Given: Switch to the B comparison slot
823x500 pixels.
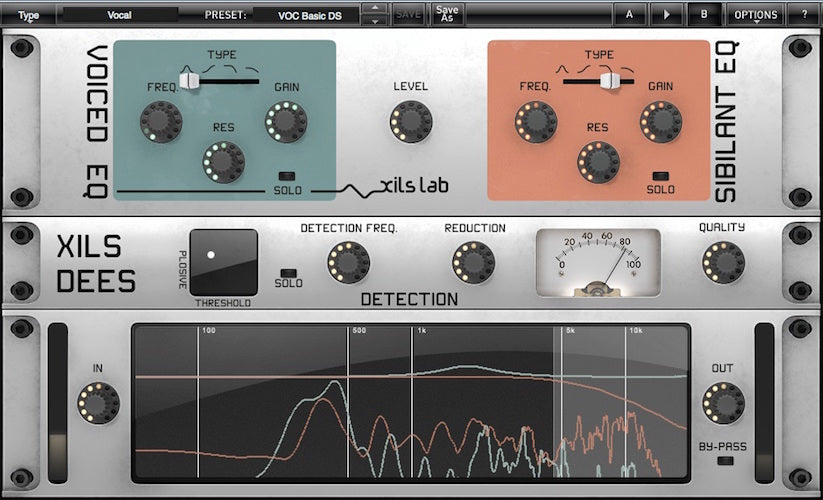Looking at the screenshot, I should pyautogui.click(x=704, y=15).
